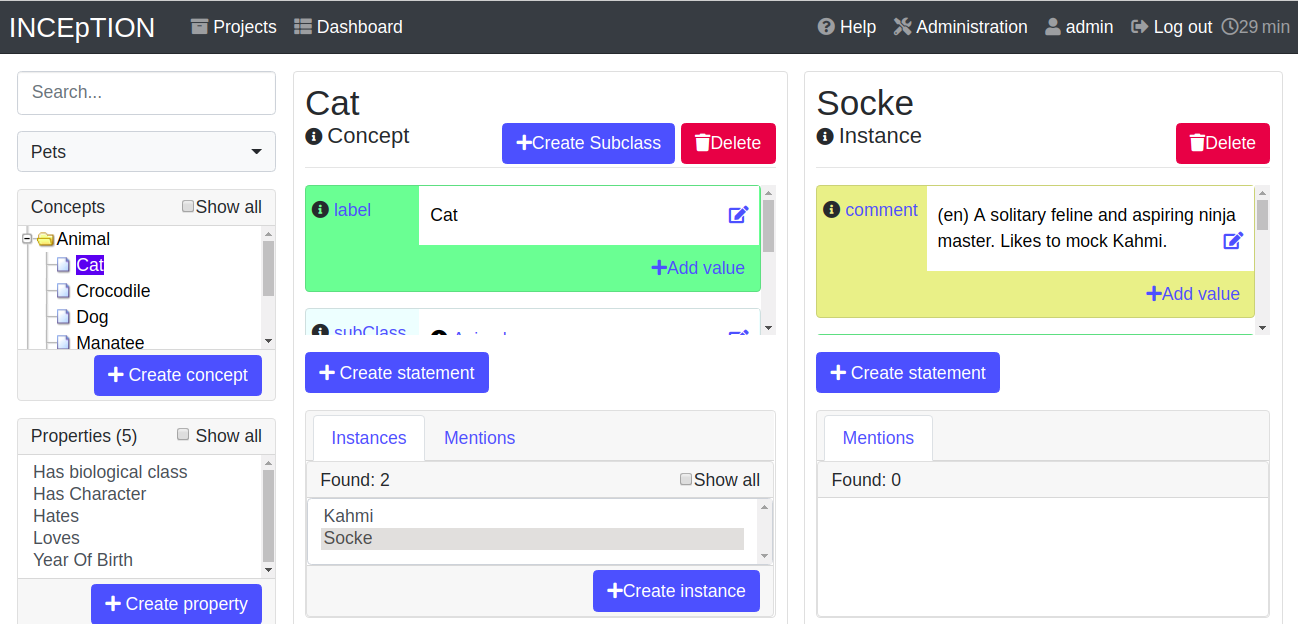Check Show all in the Instances tab

(x=686, y=480)
